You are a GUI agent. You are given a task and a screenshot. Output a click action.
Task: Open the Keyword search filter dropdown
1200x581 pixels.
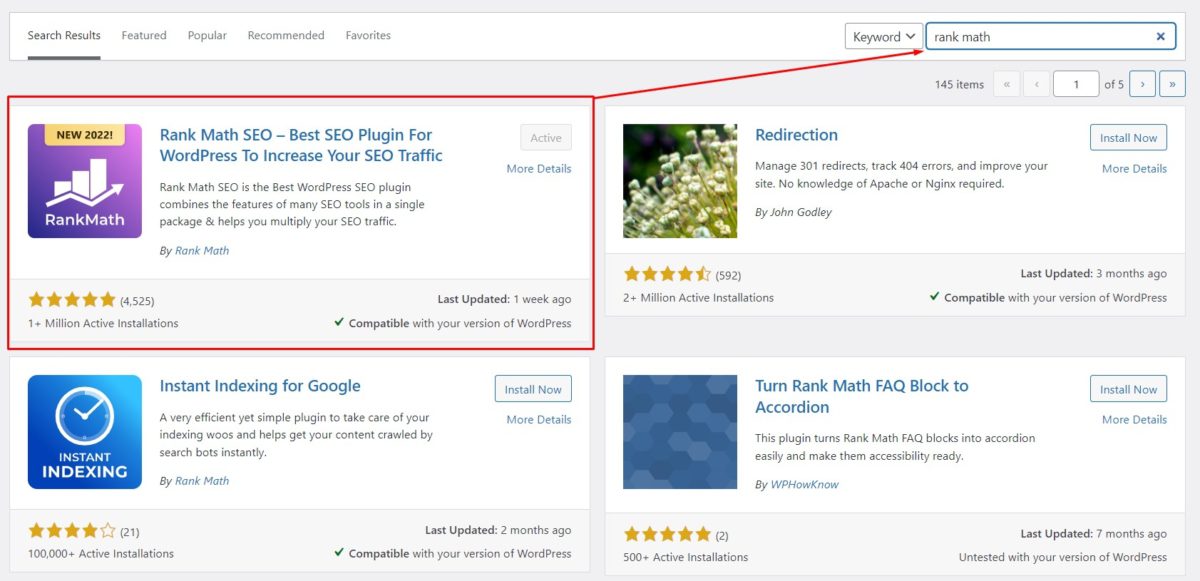click(883, 36)
